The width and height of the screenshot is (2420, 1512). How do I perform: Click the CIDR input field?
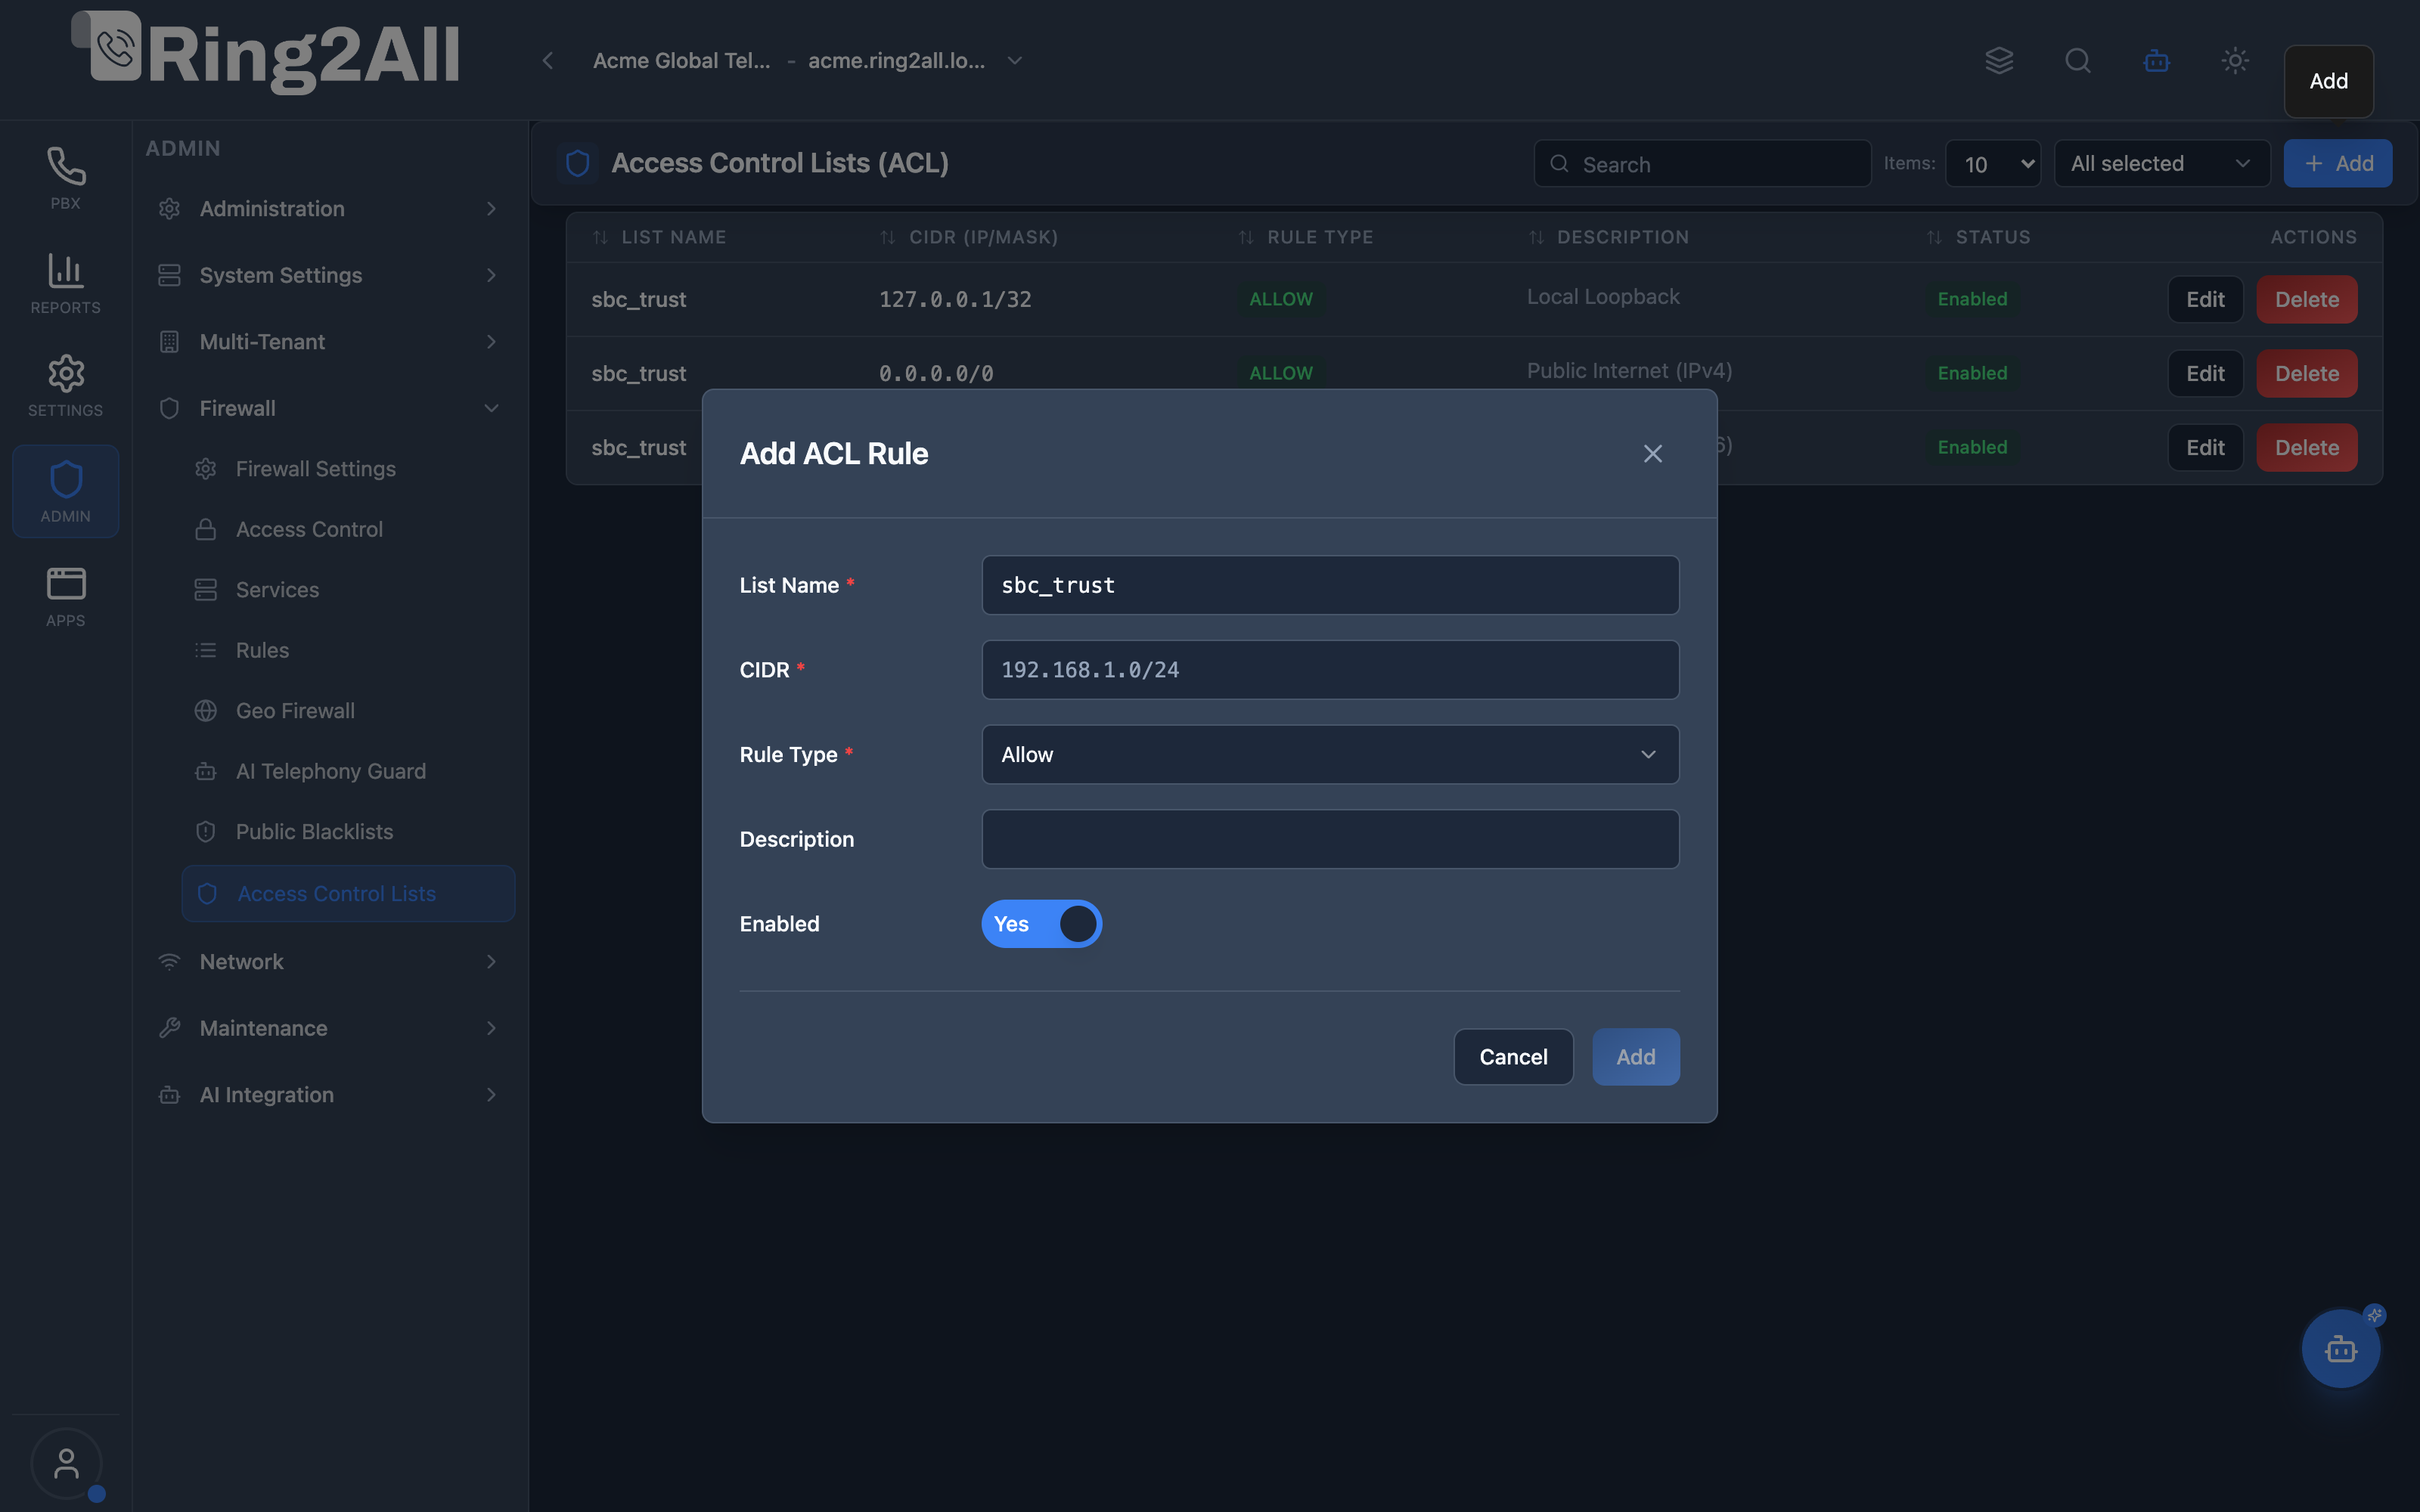point(1330,670)
